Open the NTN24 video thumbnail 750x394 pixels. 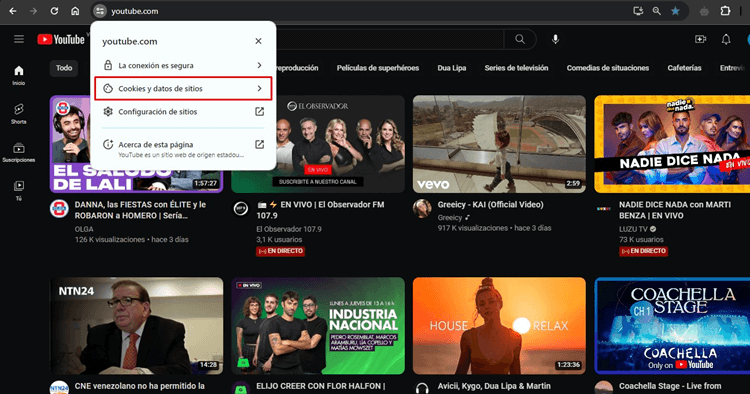point(136,326)
